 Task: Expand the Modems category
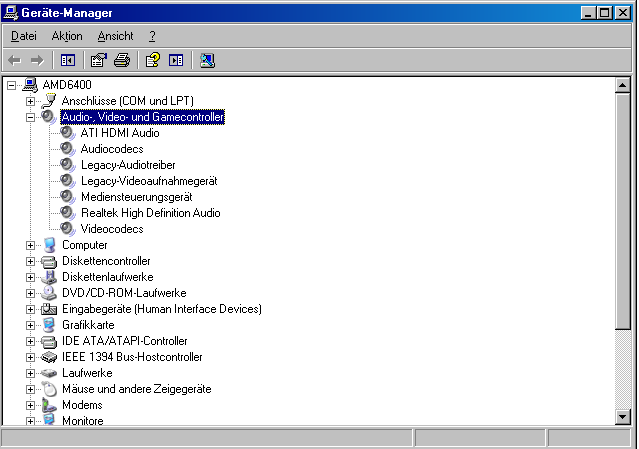pos(30,405)
